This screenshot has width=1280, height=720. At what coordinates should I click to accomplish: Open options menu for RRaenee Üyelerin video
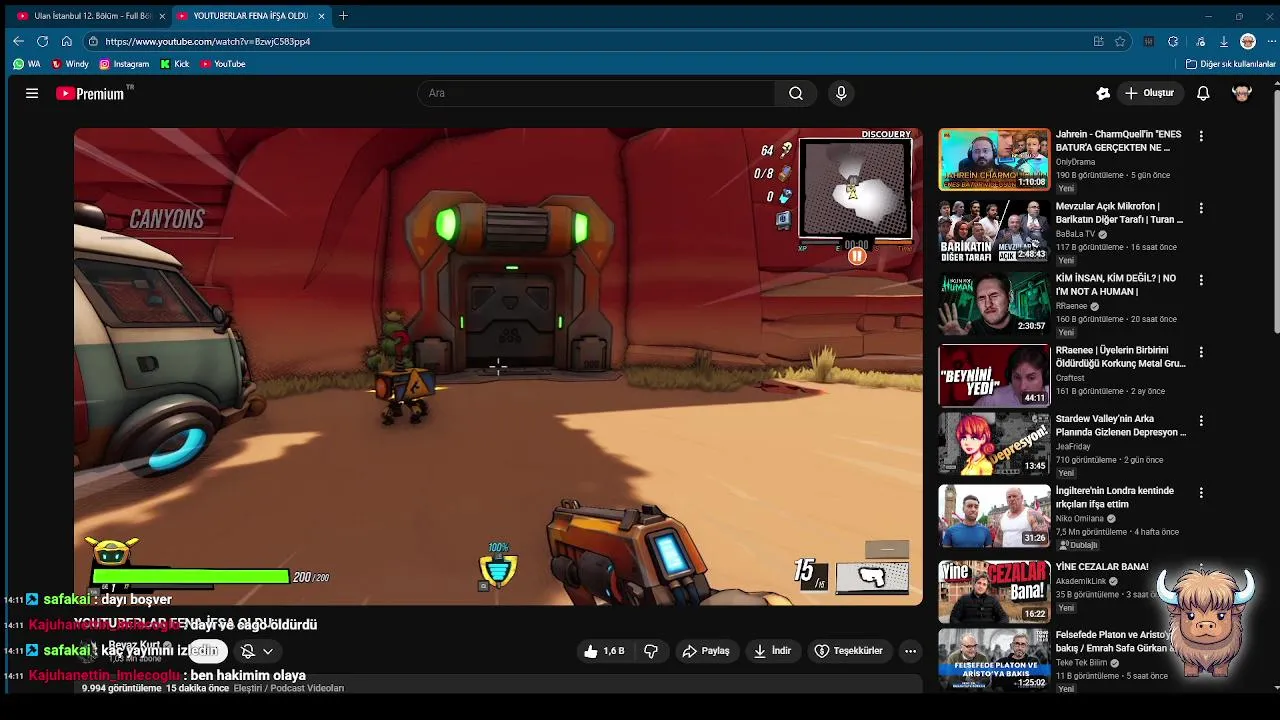coord(1201,352)
